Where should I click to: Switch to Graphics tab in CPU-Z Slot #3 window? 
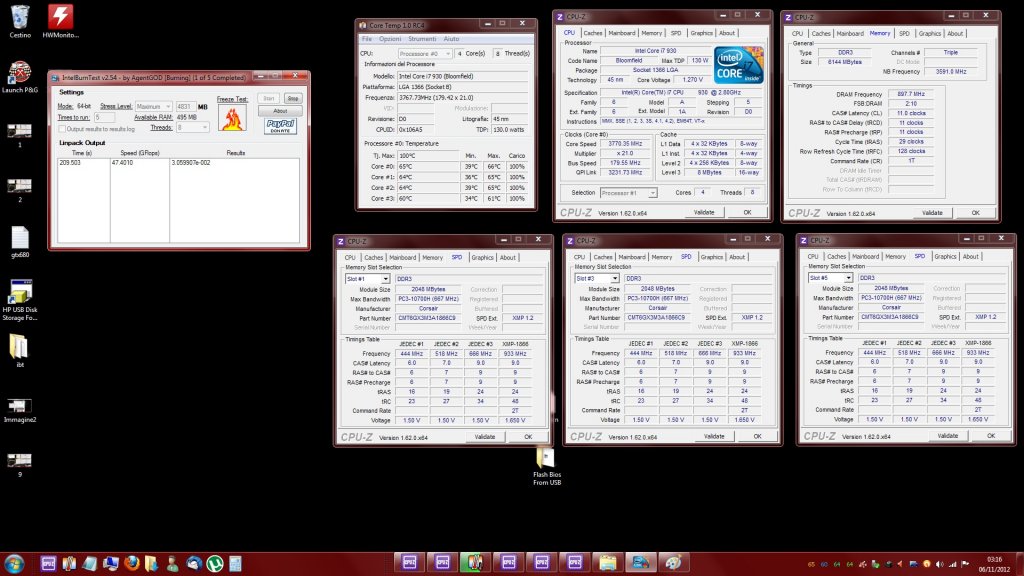[712, 257]
